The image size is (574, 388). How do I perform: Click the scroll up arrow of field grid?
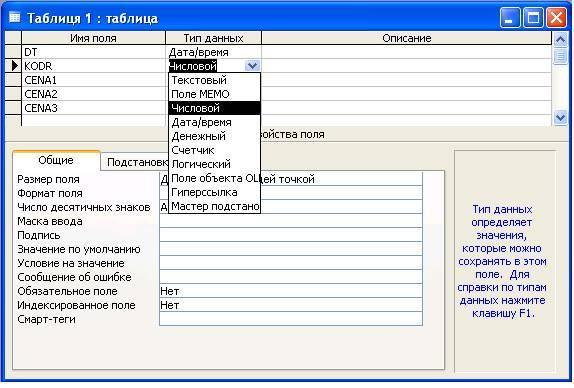(x=560, y=39)
